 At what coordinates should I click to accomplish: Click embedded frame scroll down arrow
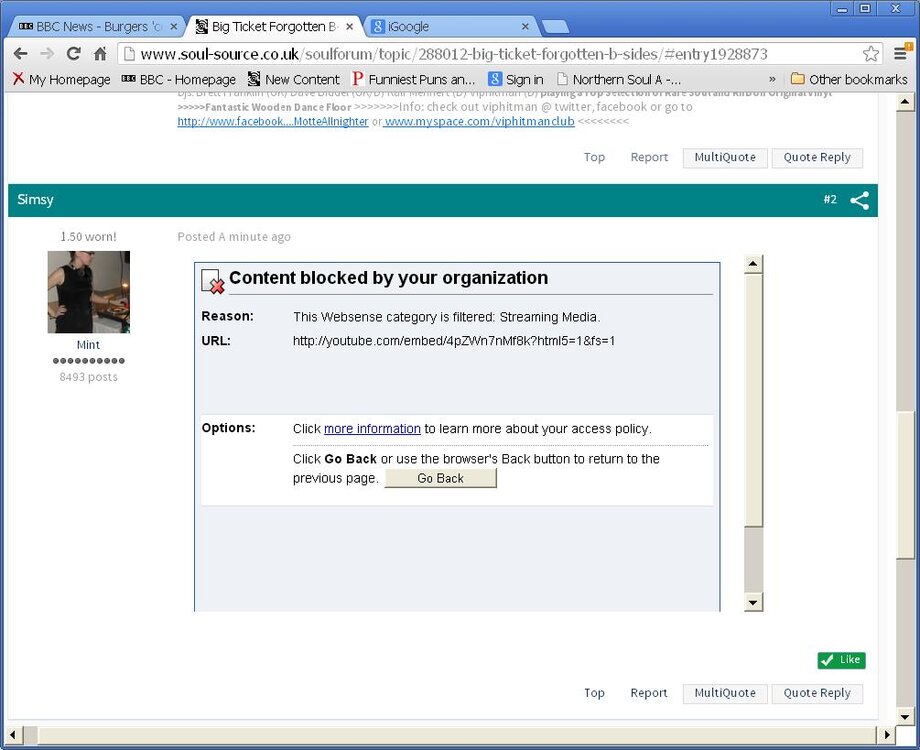pyautogui.click(x=753, y=602)
